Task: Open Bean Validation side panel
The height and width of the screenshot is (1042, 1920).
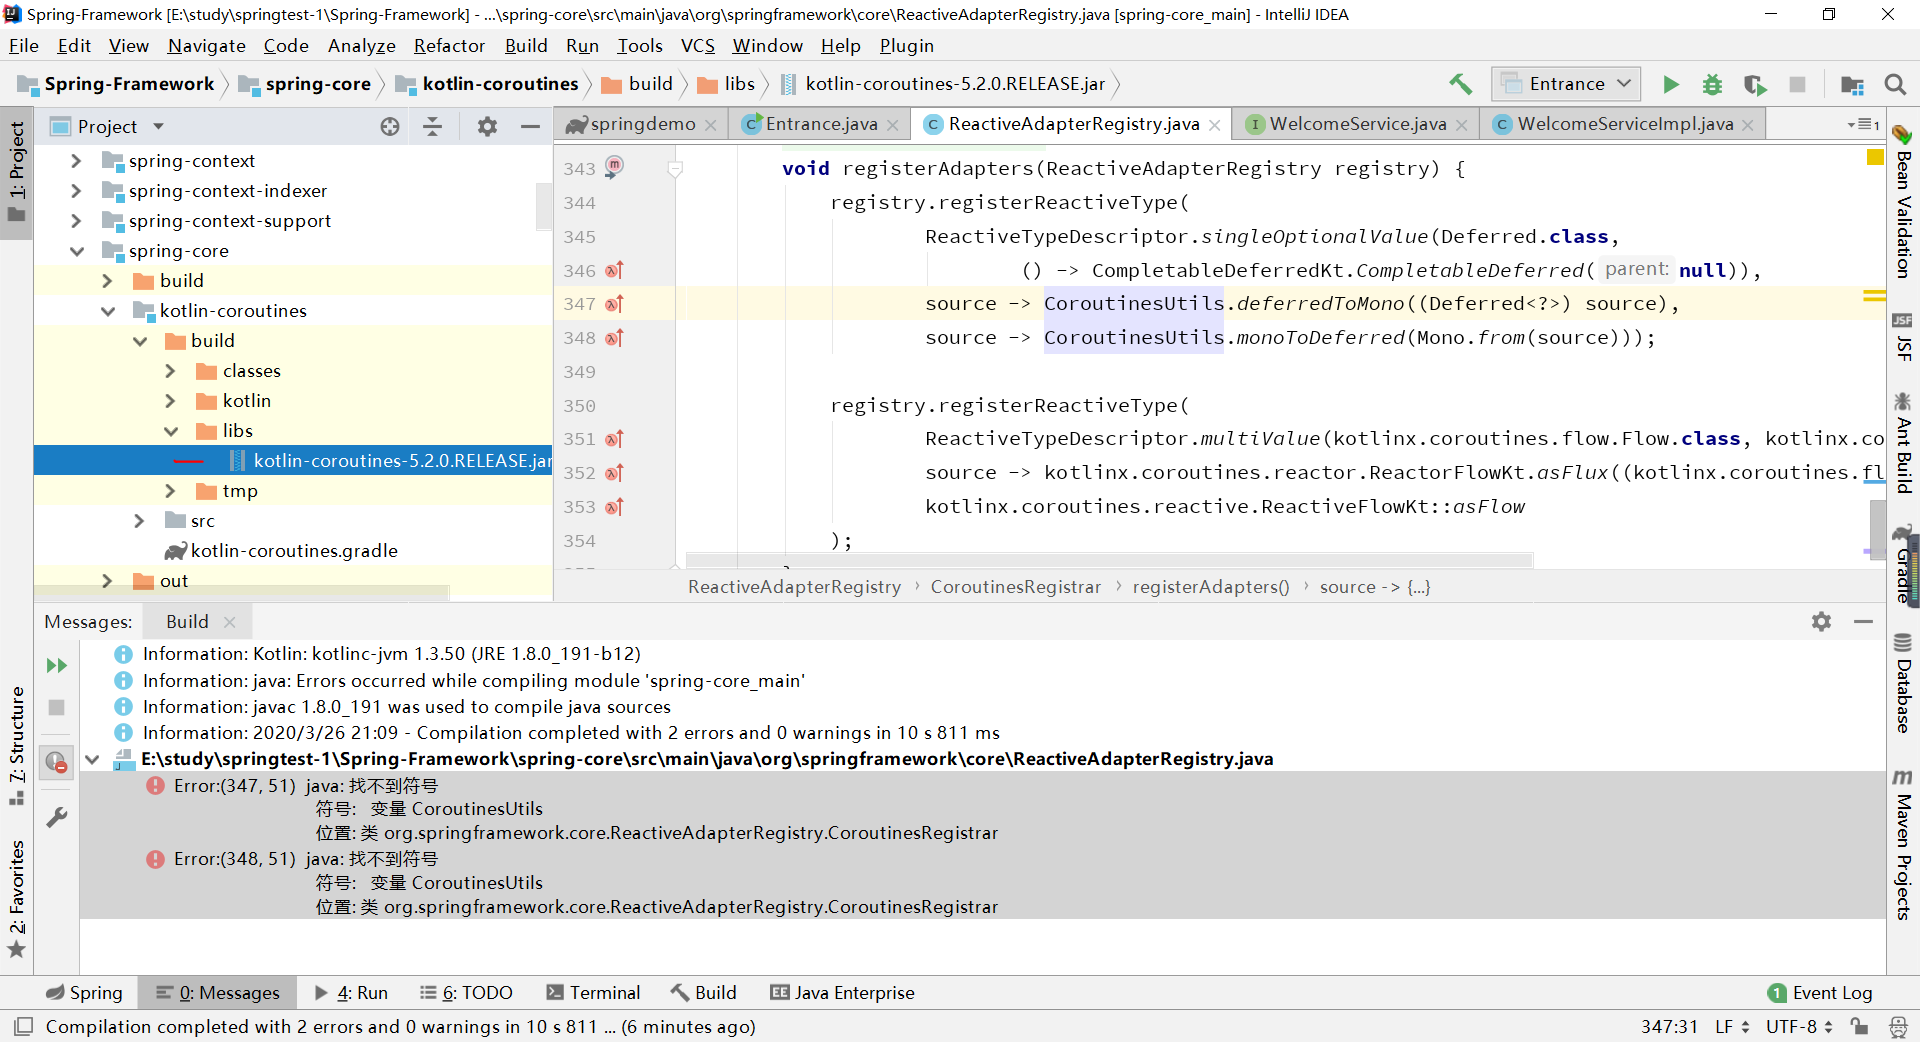Action: click(1903, 202)
